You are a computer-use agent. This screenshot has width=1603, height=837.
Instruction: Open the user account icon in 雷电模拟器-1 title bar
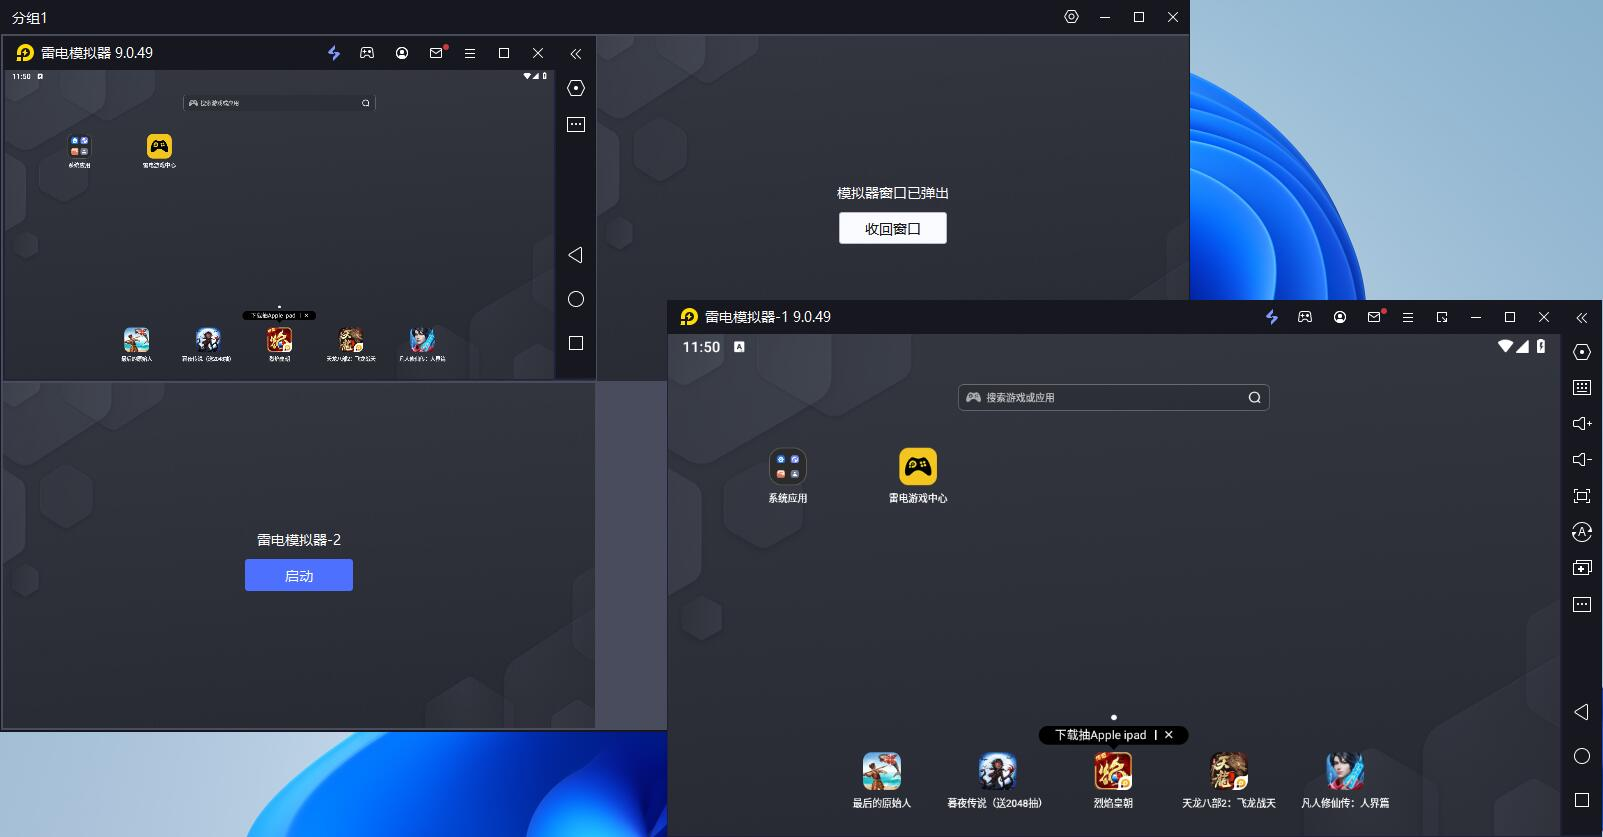(x=1339, y=317)
